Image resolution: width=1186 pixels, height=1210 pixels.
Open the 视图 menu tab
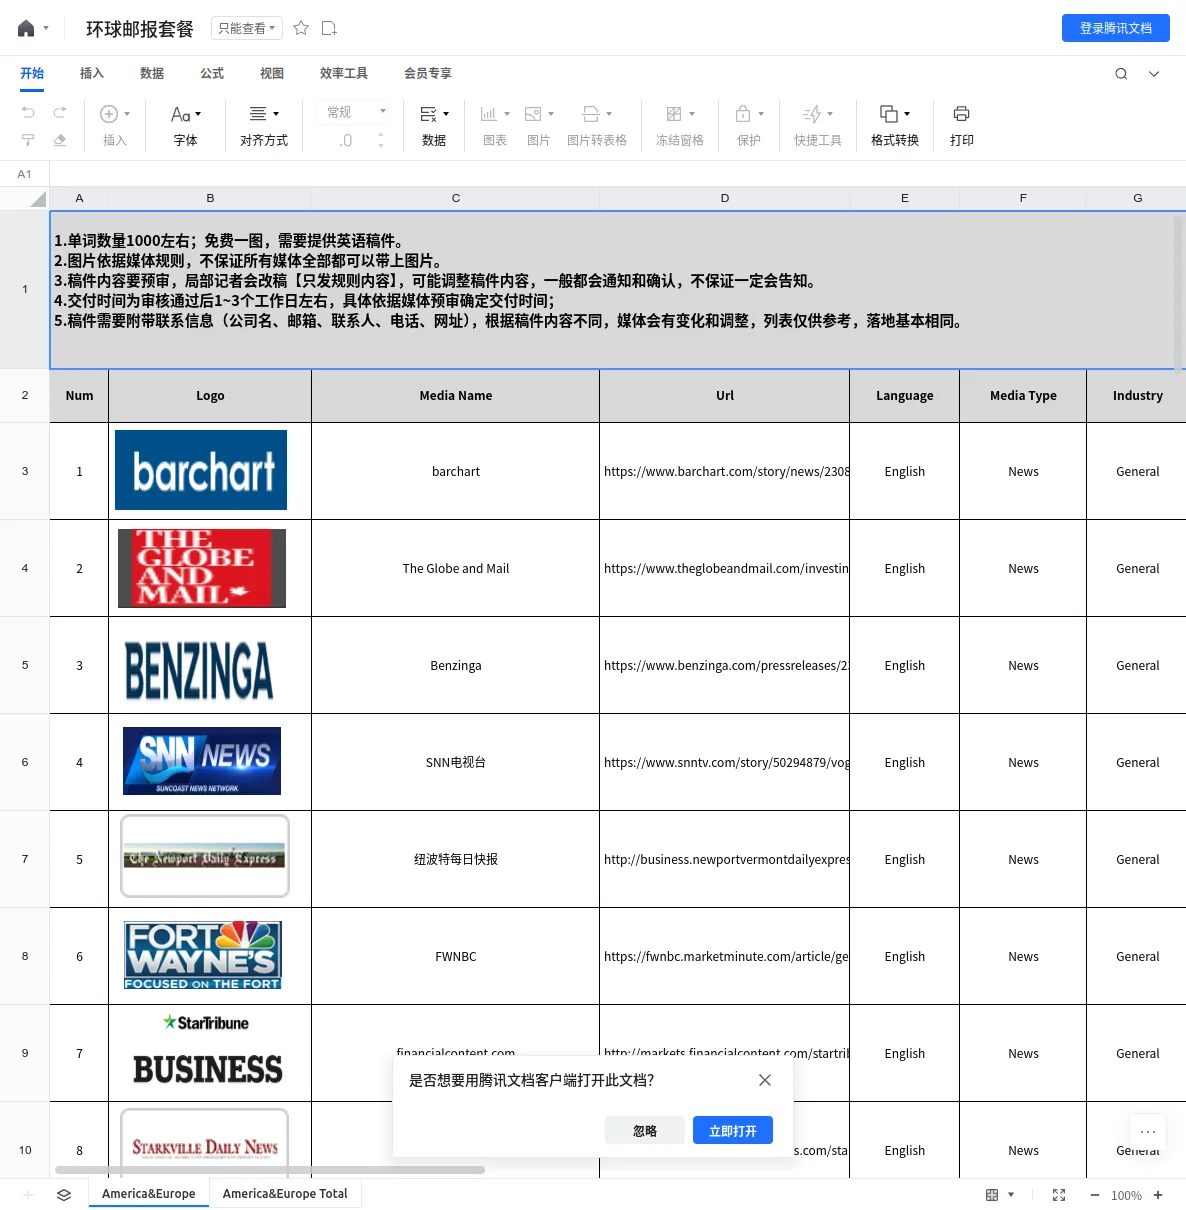272,73
